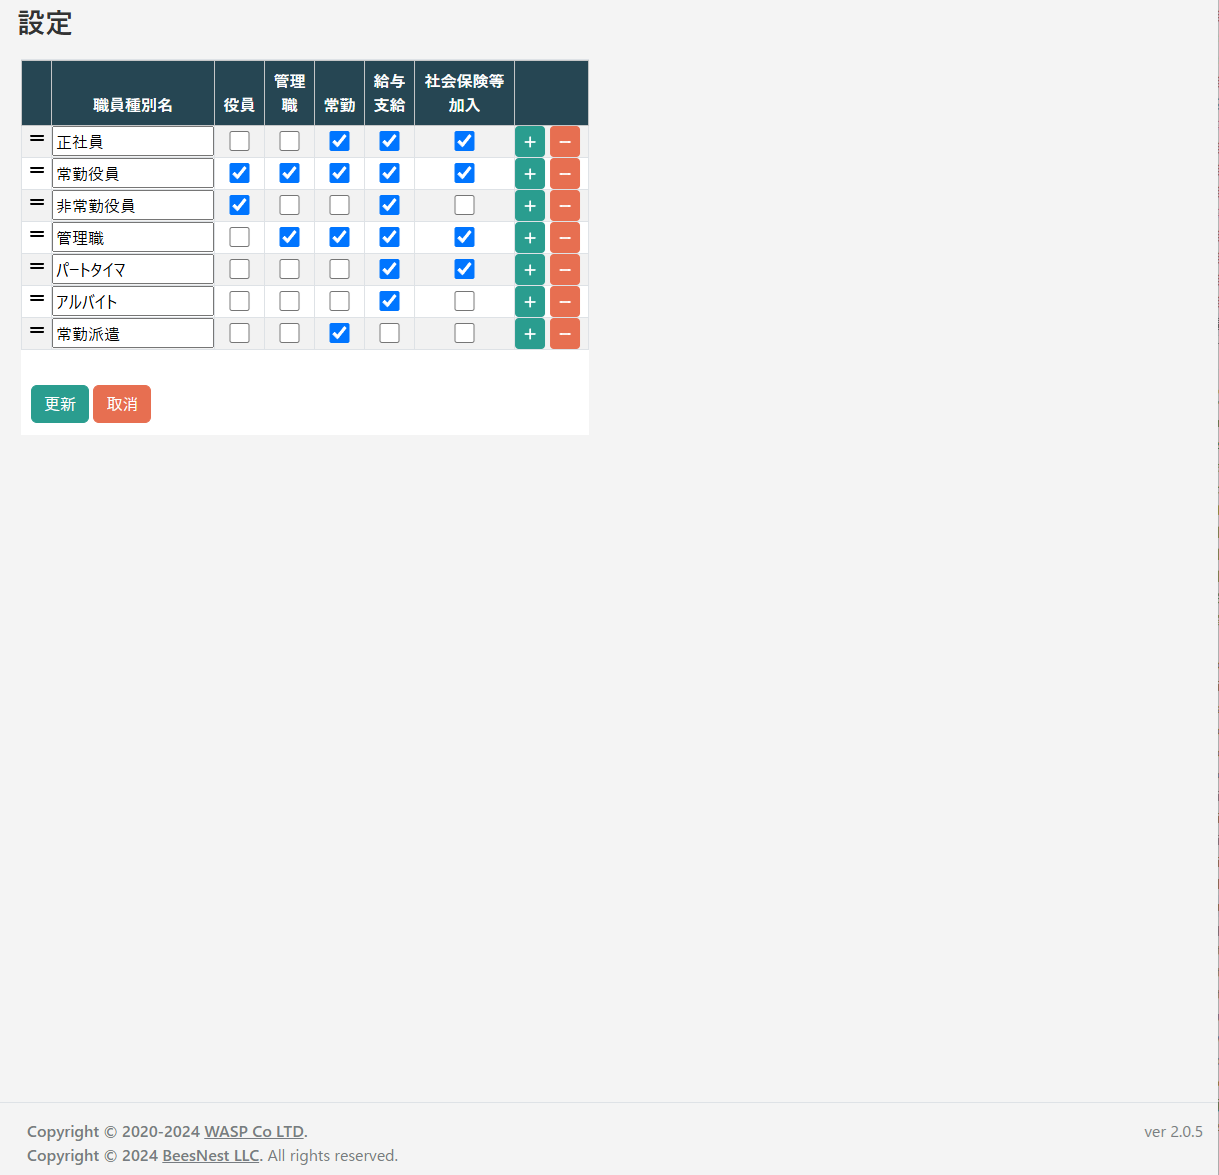1219x1175 pixels.
Task: Click the plus button in 正社員 row
Action: point(529,142)
